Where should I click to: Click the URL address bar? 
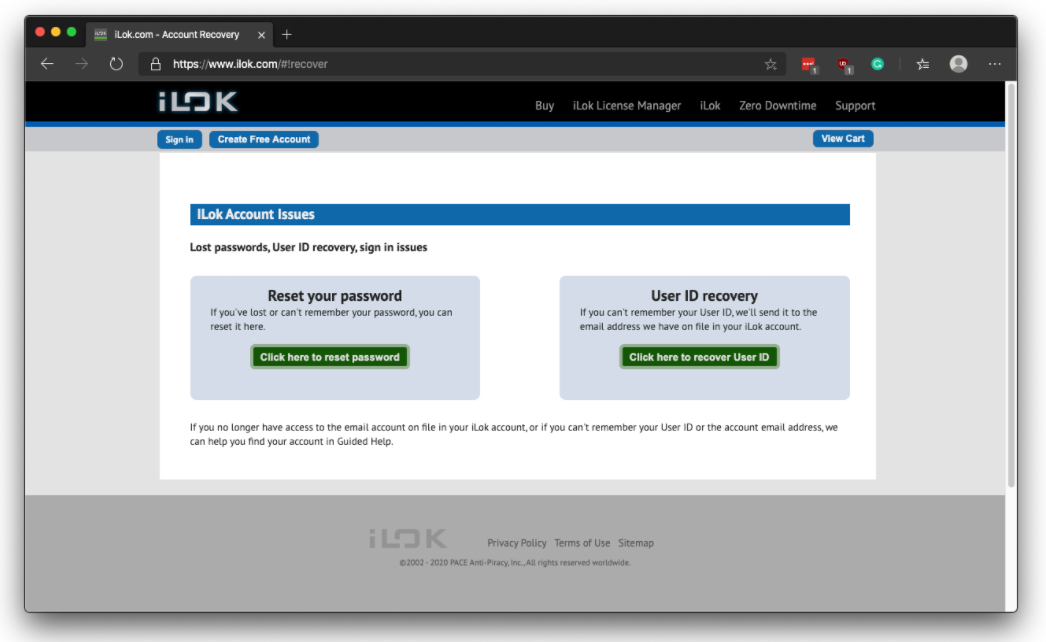click(450, 64)
